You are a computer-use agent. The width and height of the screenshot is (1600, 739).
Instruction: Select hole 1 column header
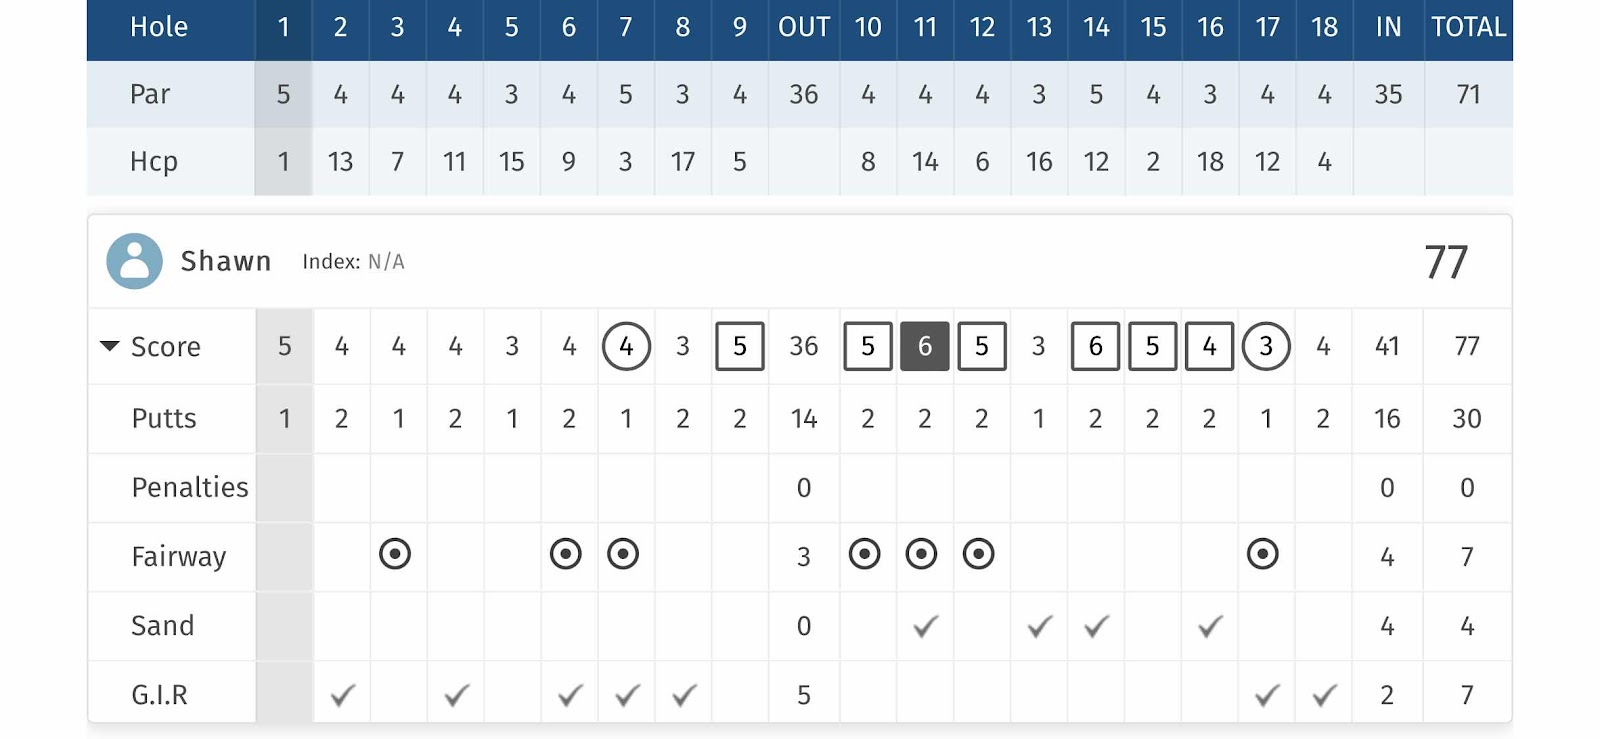[x=284, y=27]
